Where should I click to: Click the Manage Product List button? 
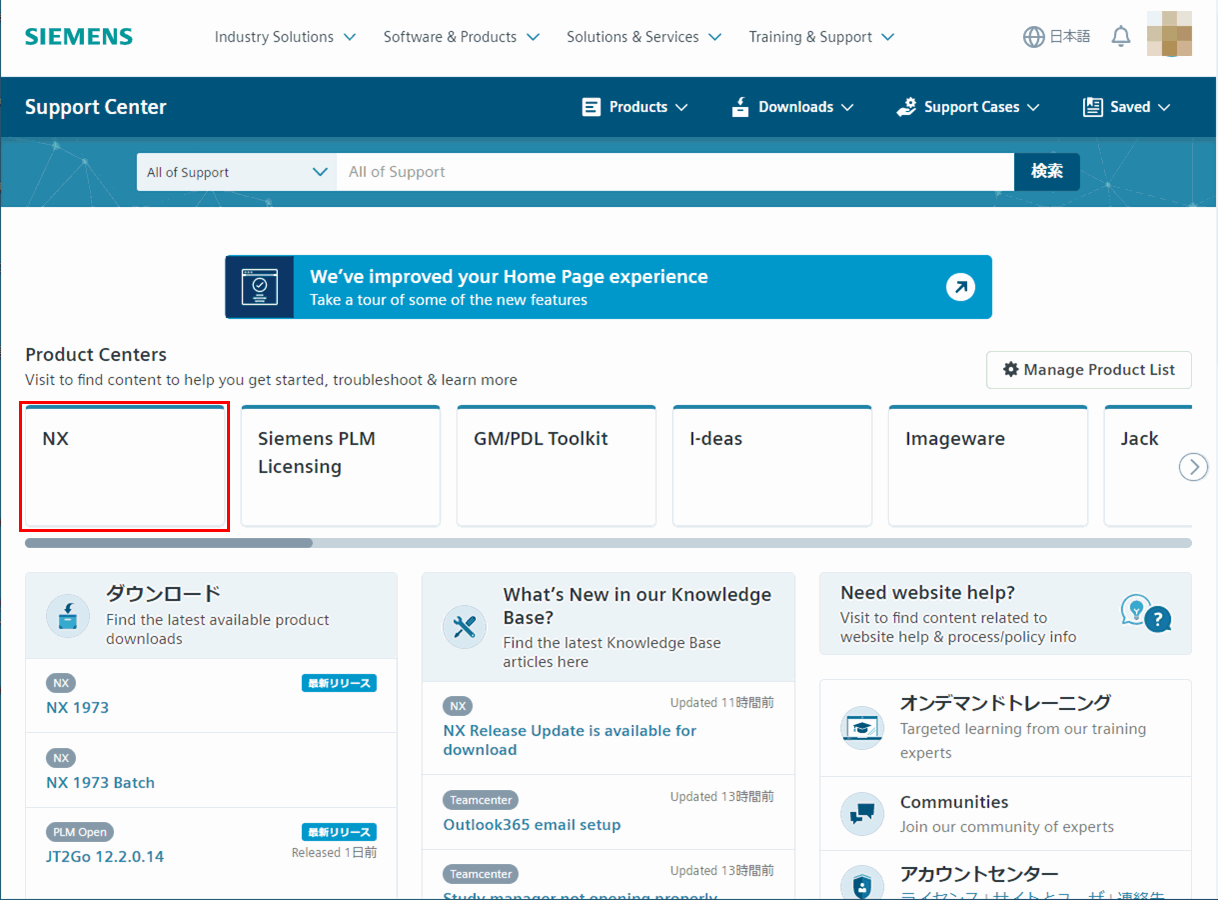pyautogui.click(x=1089, y=370)
